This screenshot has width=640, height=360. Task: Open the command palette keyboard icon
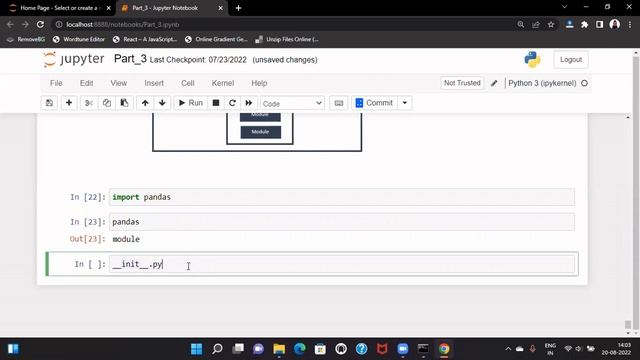click(339, 103)
